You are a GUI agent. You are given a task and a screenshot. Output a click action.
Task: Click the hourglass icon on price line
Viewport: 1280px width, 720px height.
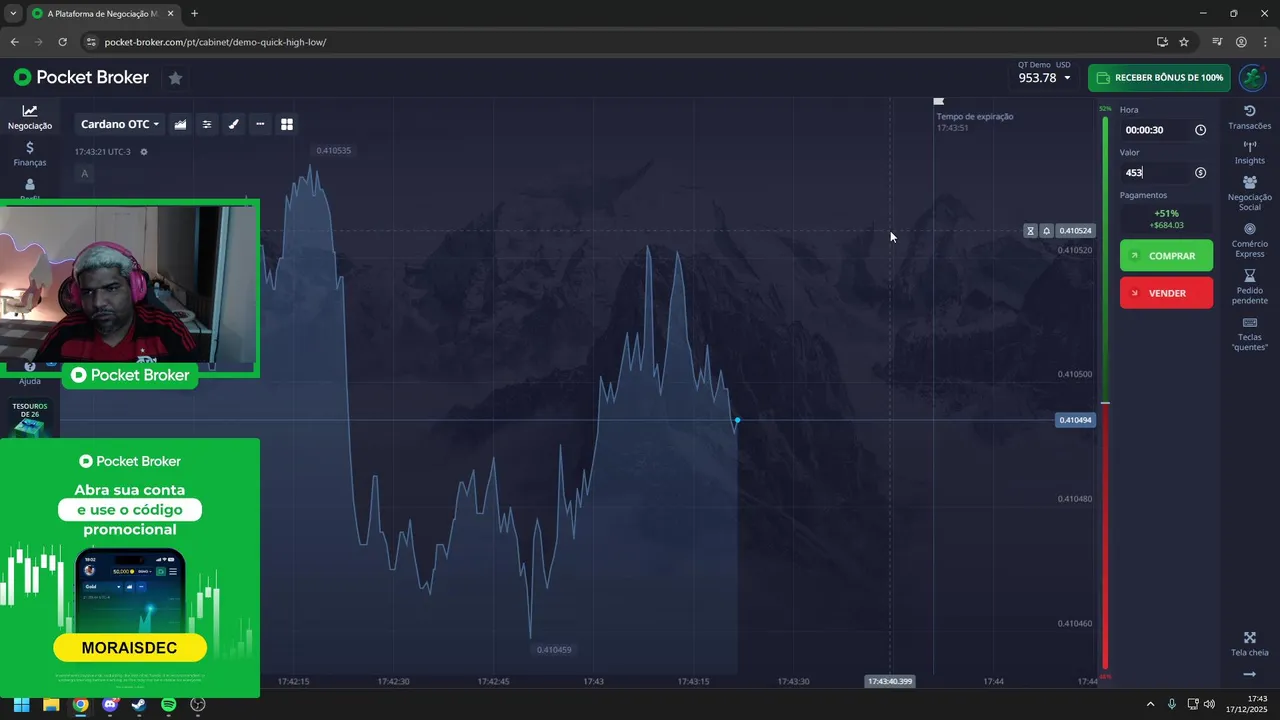[1030, 231]
